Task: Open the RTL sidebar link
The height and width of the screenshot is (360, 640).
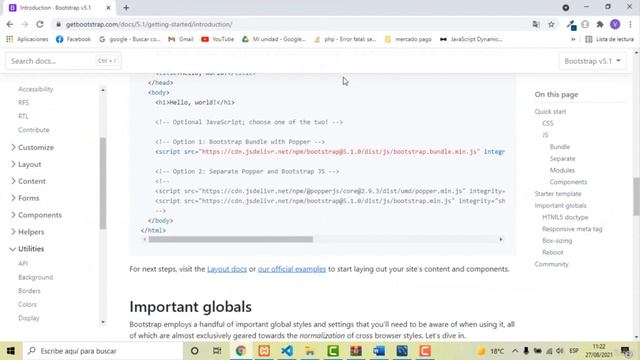Action: 23,116
